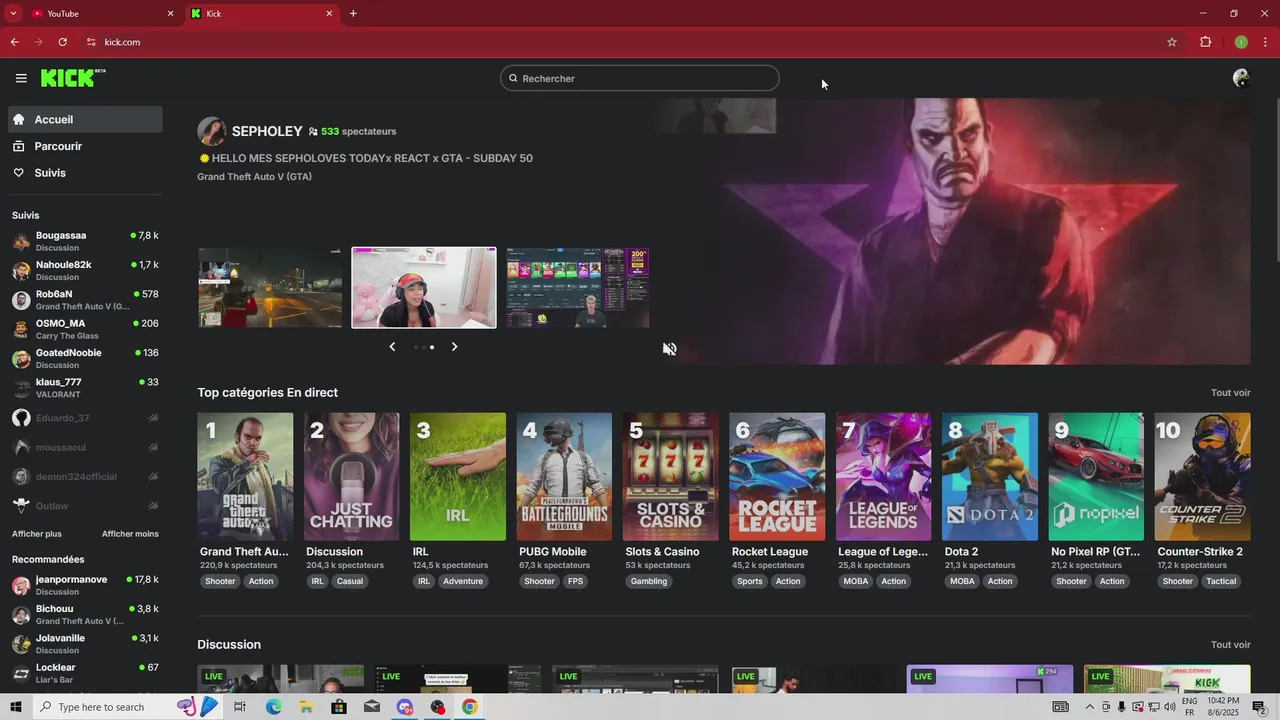
Task: Open File Explorer from the taskbar
Action: tap(306, 707)
